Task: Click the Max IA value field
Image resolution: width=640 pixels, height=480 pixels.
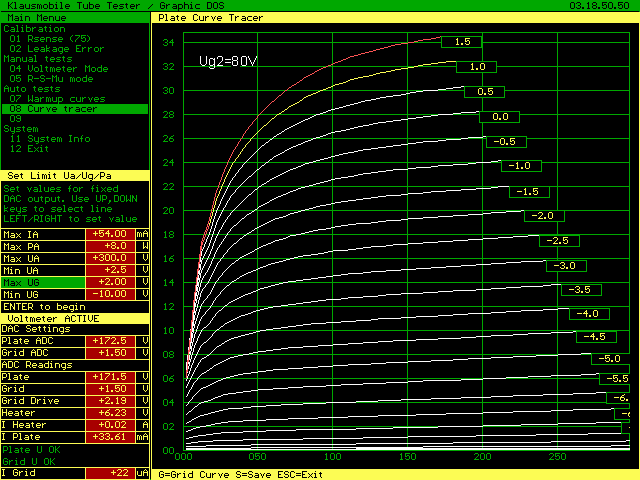Action: point(112,234)
